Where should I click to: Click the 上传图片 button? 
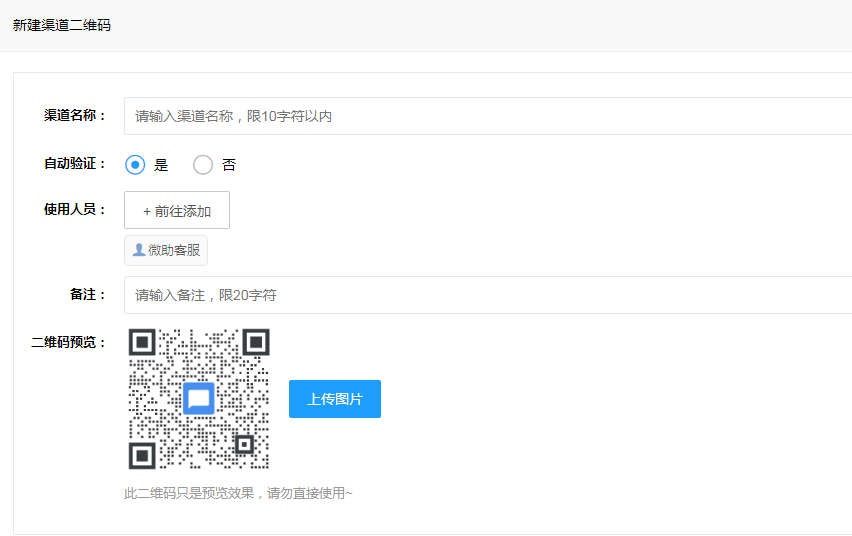tap(335, 399)
